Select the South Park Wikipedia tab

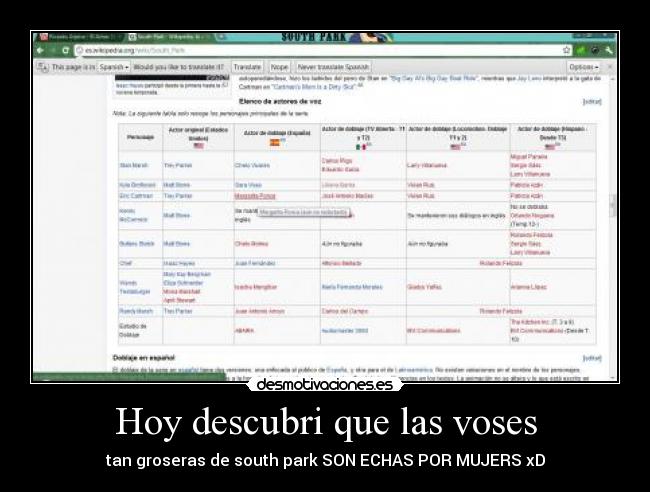point(170,37)
